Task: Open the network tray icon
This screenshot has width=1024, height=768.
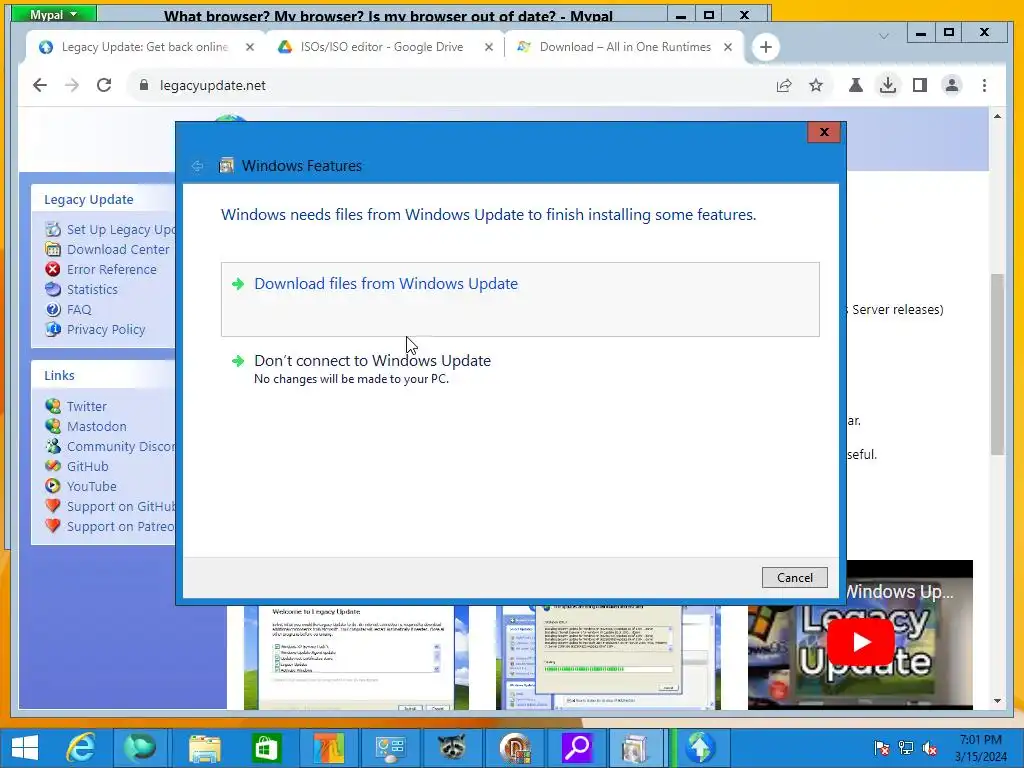Action: point(906,748)
